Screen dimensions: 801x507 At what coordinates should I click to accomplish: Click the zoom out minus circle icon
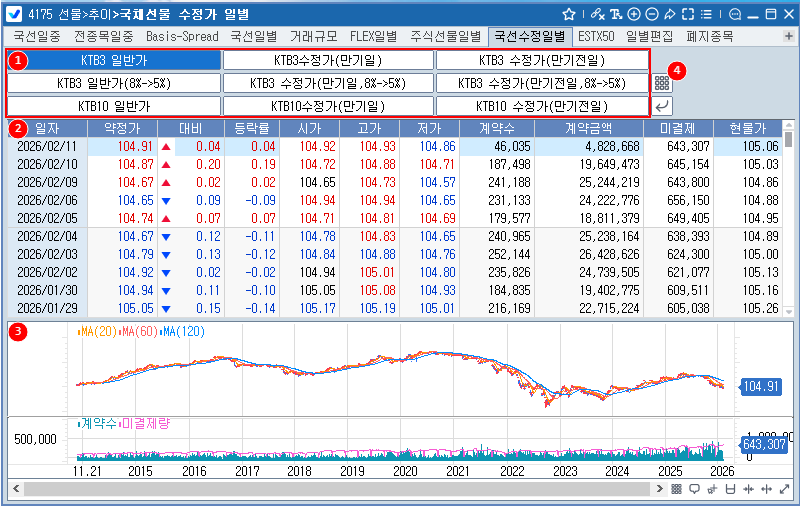click(651, 15)
